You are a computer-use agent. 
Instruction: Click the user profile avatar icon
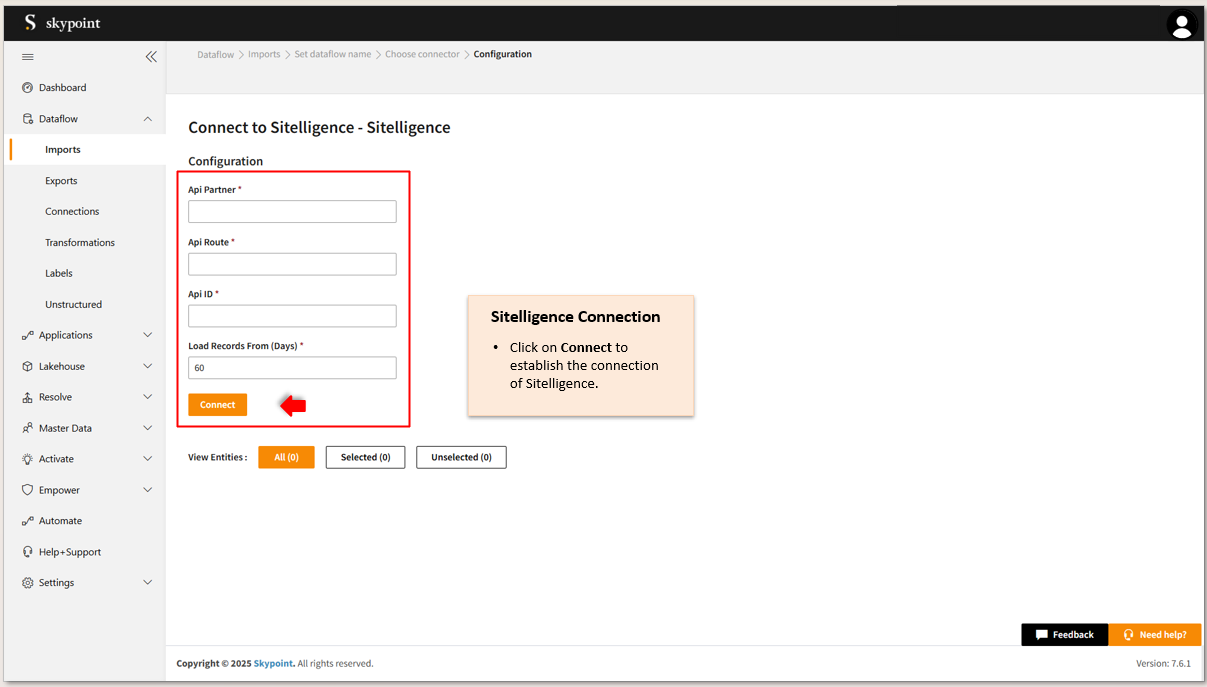click(1181, 25)
